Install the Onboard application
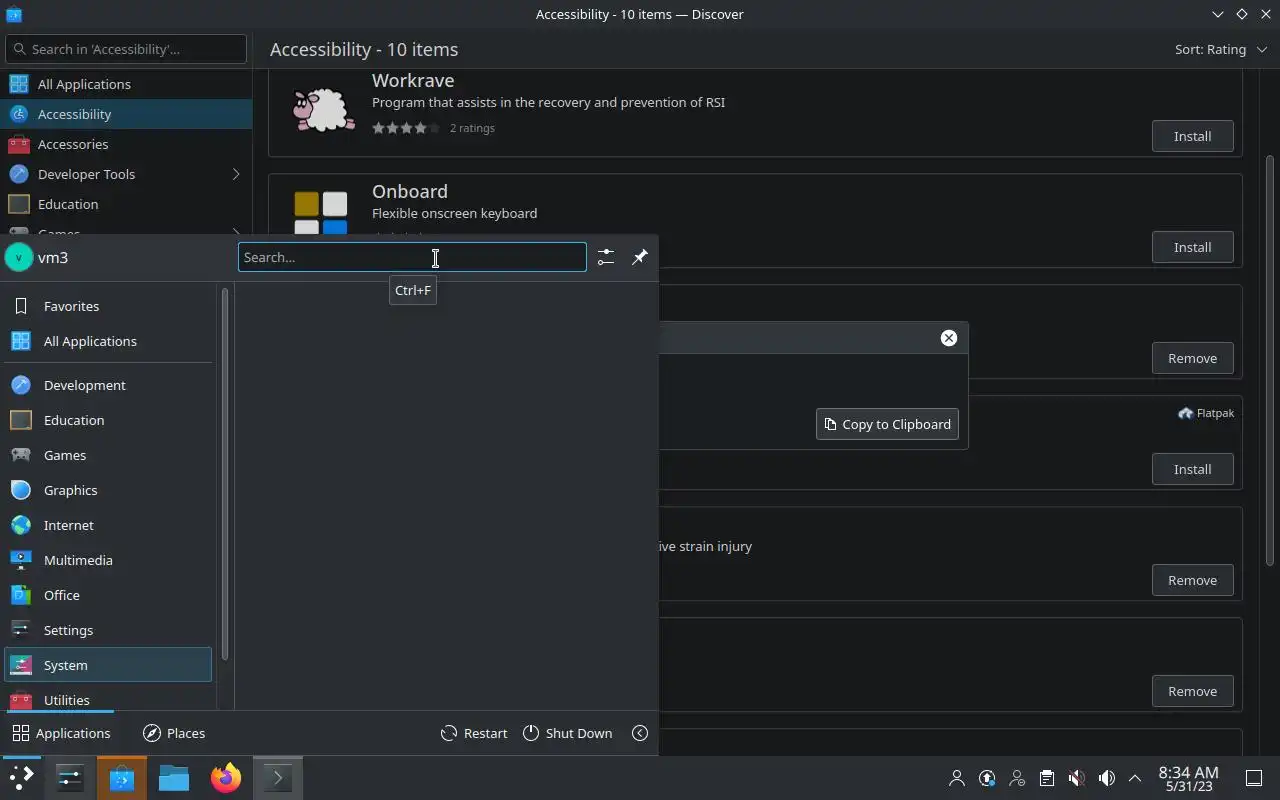Screen dimensions: 1280x800 tap(1192, 247)
